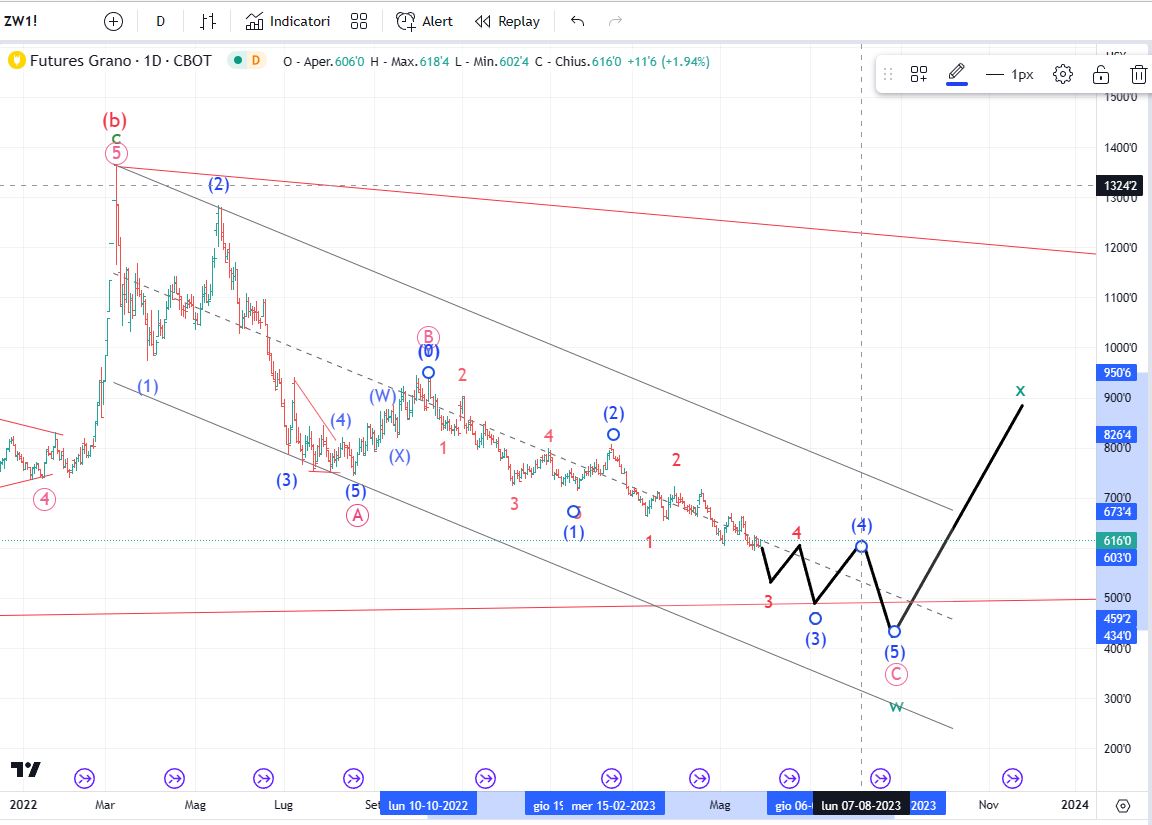1152x825 pixels.
Task: Open the pencil line color picker
Action: pyautogui.click(x=957, y=73)
